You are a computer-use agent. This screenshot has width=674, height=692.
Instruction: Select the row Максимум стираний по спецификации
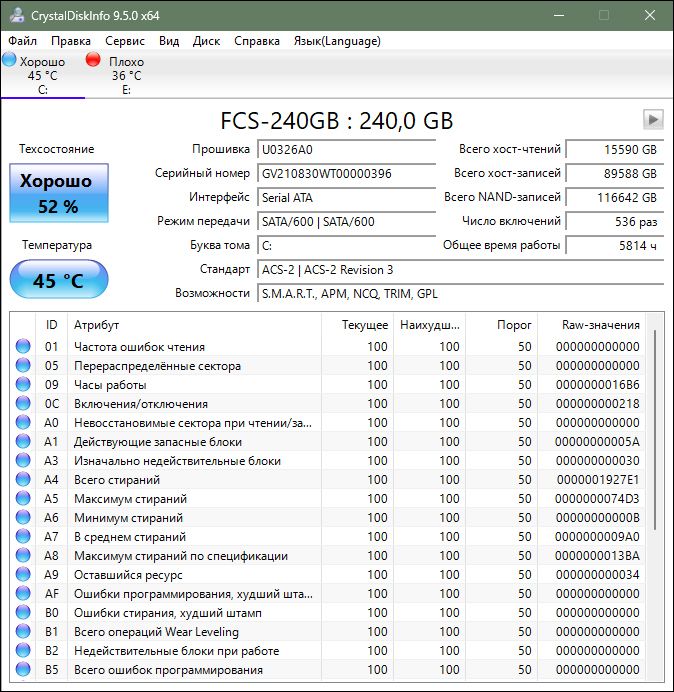pyautogui.click(x=327, y=555)
